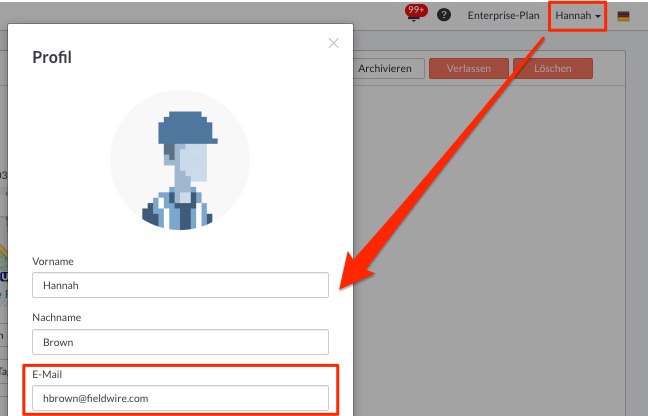The height and width of the screenshot is (416, 648).
Task: Select the E-Mail input field
Action: coord(180,398)
